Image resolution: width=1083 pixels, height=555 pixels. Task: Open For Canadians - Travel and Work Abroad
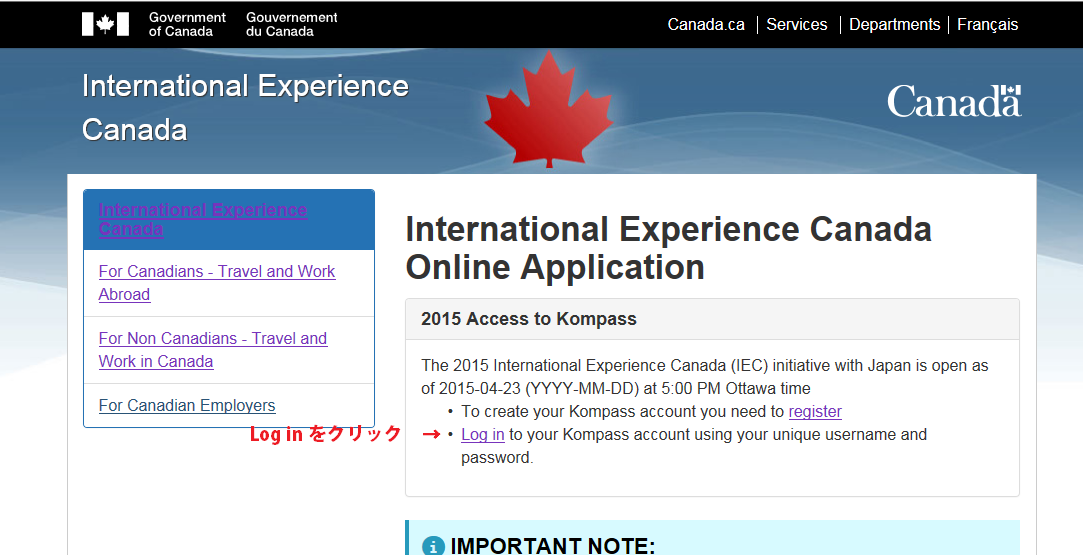point(217,283)
